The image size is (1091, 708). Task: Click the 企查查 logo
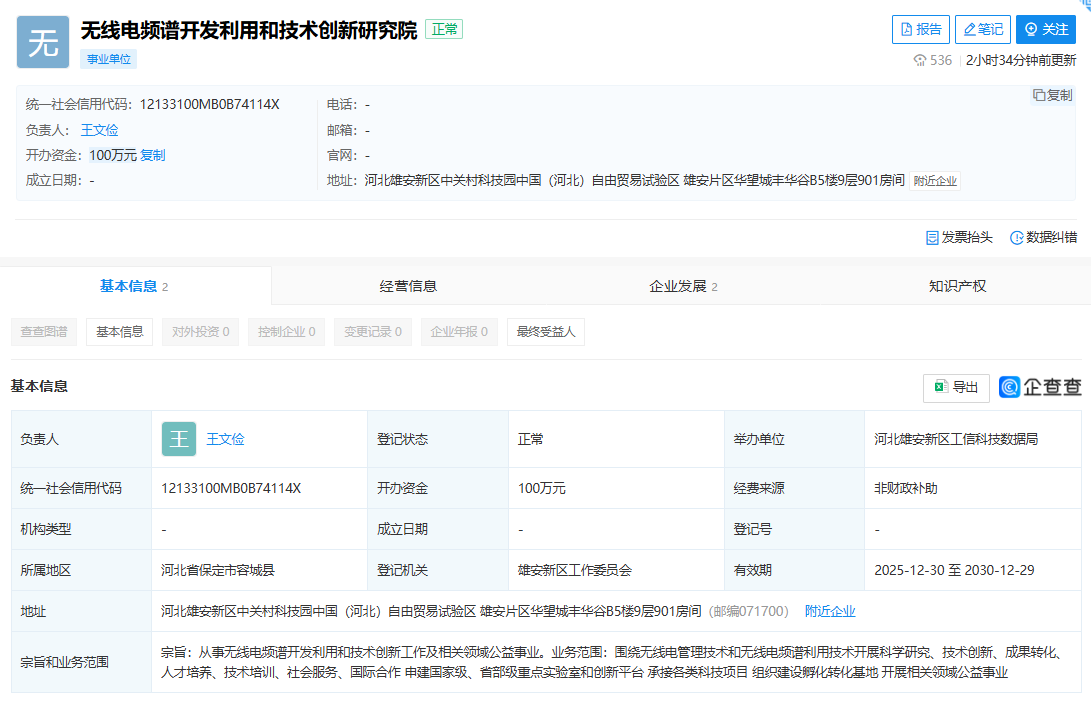pos(1040,388)
